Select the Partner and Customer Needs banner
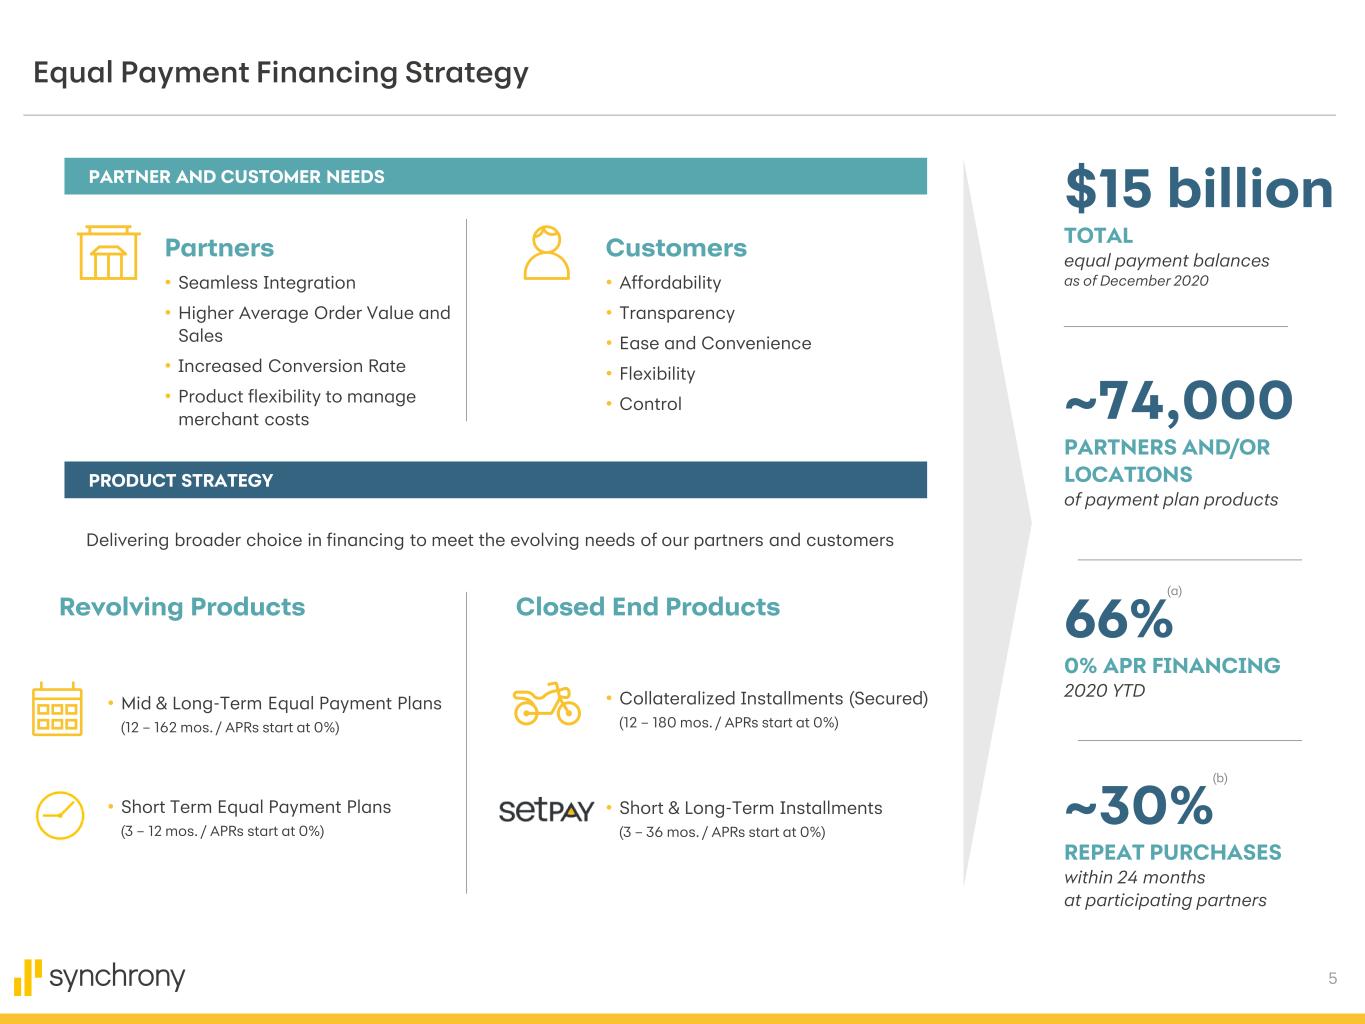This screenshot has width=1365, height=1024. pyautogui.click(x=495, y=177)
